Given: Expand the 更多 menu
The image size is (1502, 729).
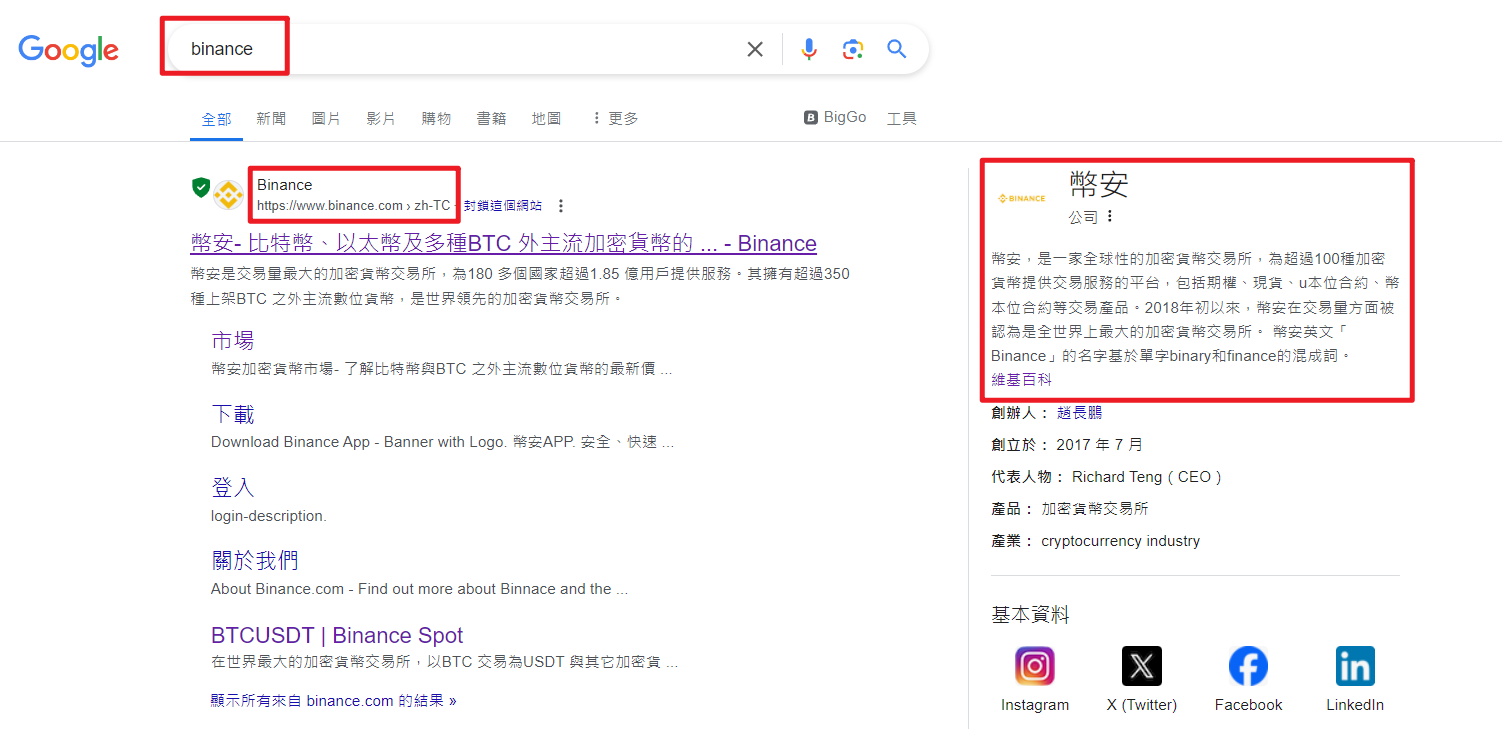Looking at the screenshot, I should click(615, 119).
